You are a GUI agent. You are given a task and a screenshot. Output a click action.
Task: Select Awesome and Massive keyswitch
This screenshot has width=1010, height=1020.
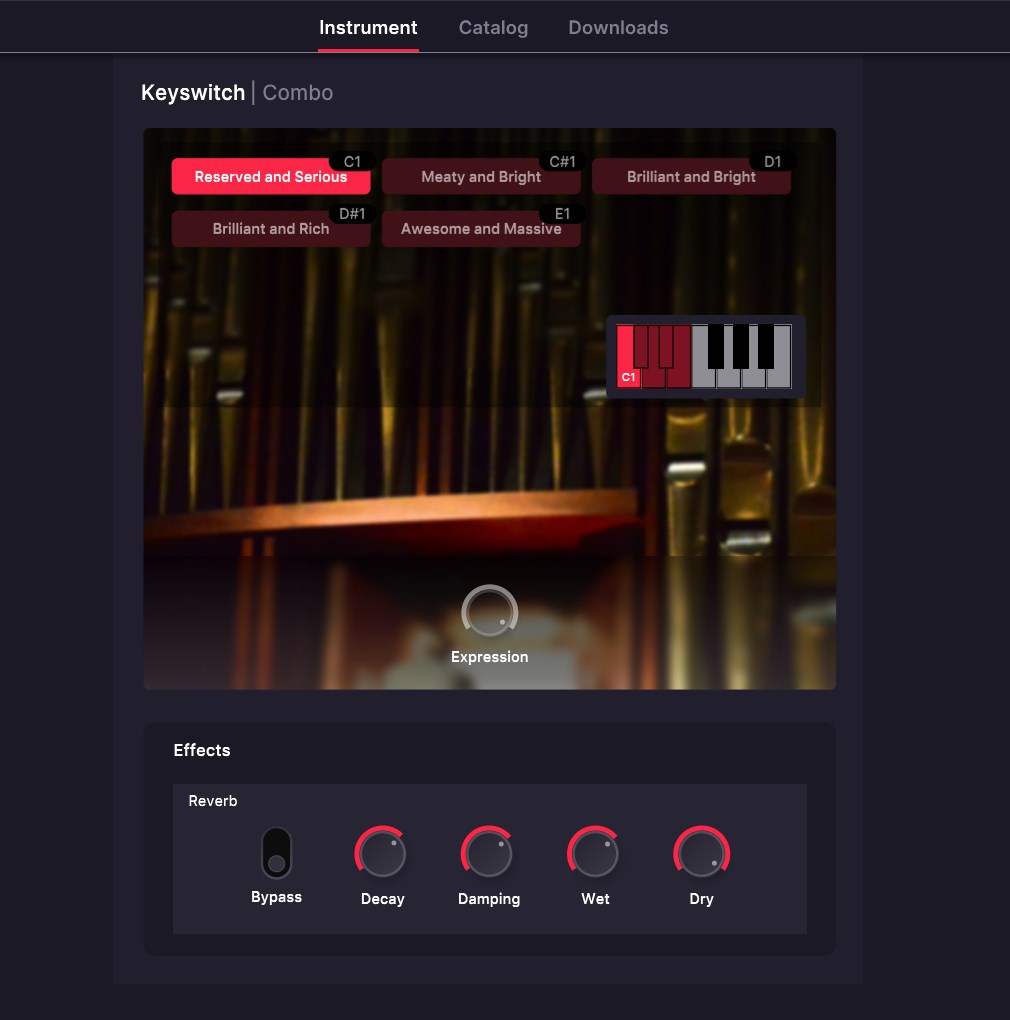coord(481,229)
